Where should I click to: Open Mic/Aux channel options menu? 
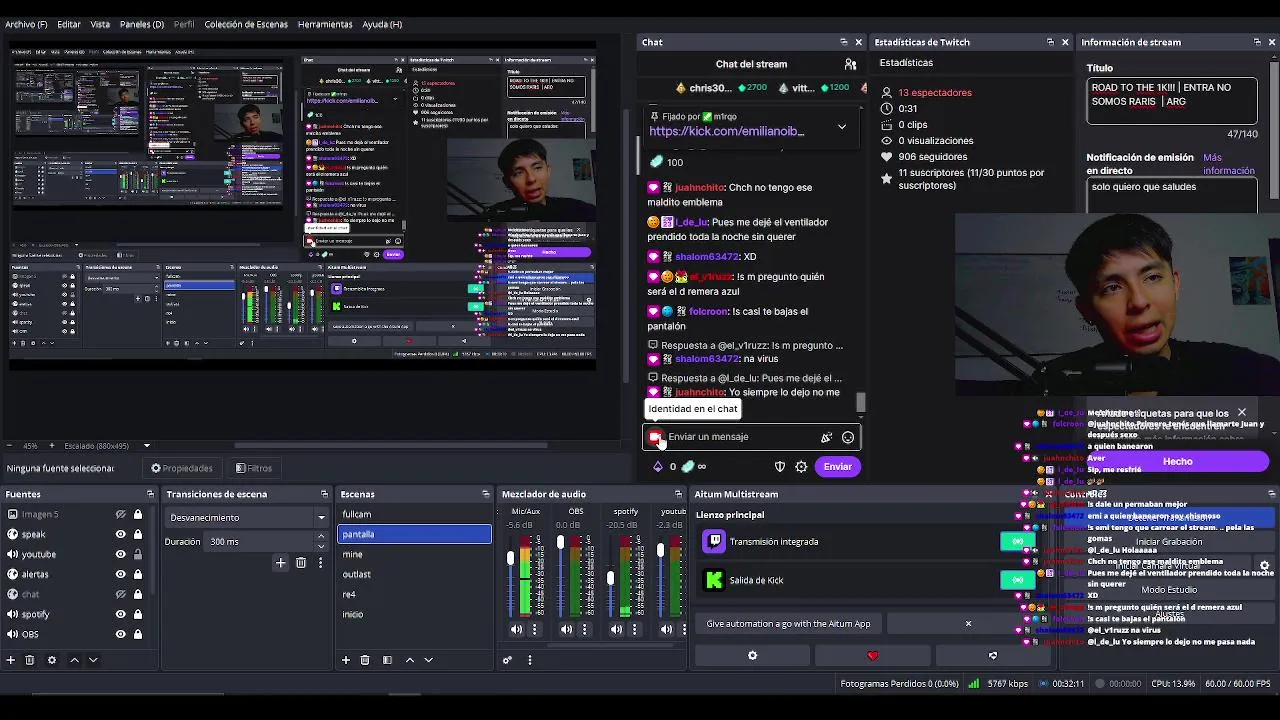point(534,629)
